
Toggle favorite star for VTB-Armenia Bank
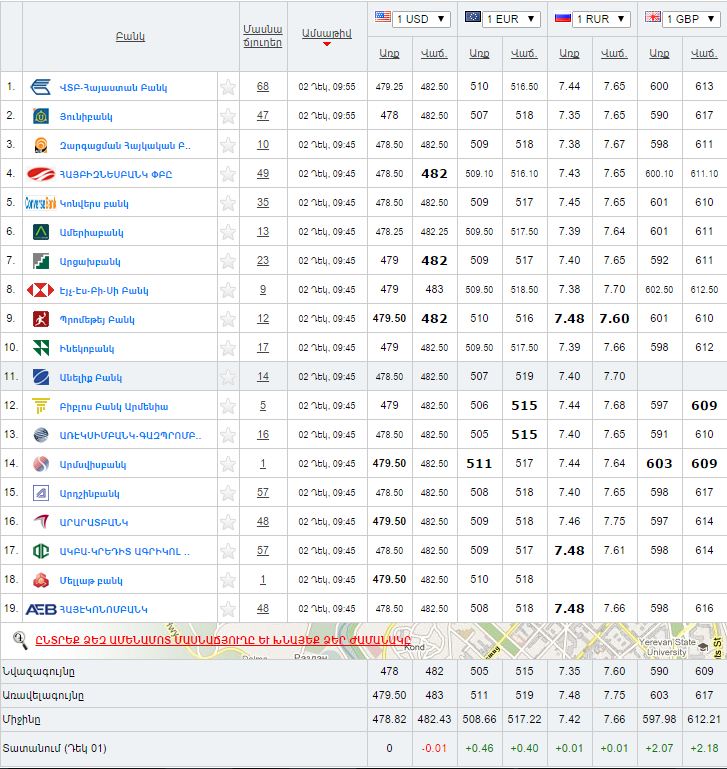pyautogui.click(x=228, y=87)
